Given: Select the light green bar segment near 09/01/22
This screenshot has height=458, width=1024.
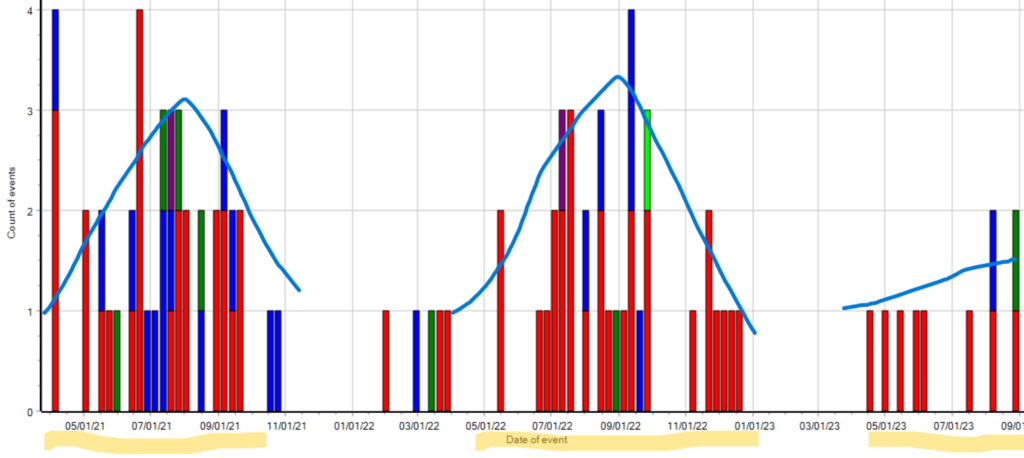Looking at the screenshot, I should (x=648, y=160).
